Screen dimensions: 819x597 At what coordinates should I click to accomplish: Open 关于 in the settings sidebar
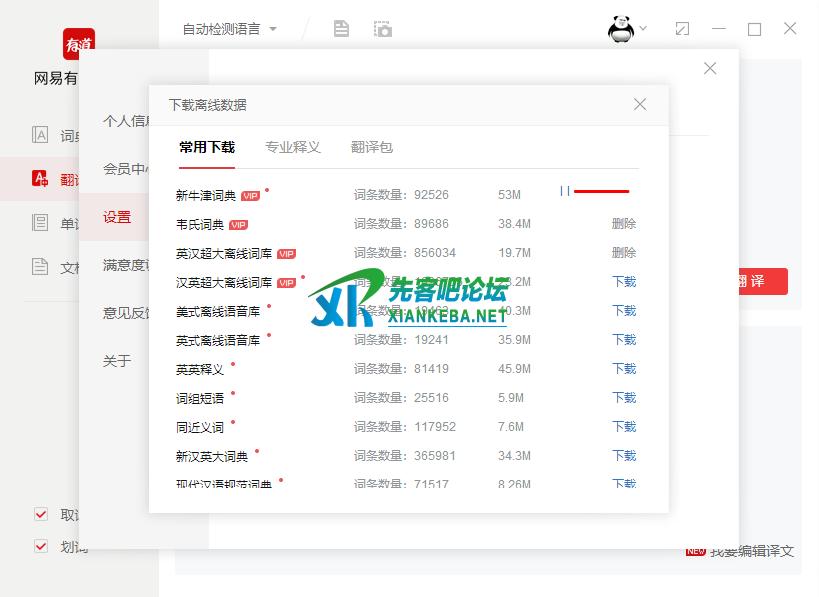[117, 361]
